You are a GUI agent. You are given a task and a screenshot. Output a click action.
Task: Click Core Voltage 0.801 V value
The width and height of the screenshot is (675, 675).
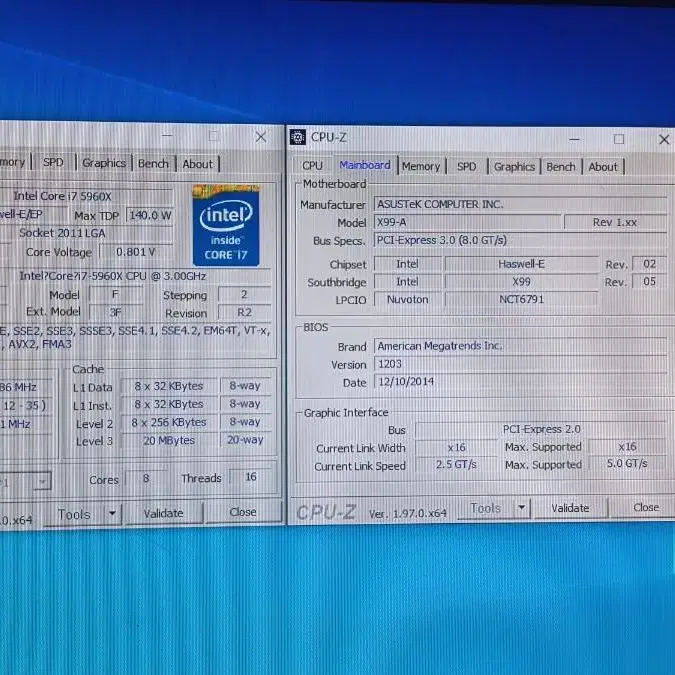pyautogui.click(x=136, y=252)
